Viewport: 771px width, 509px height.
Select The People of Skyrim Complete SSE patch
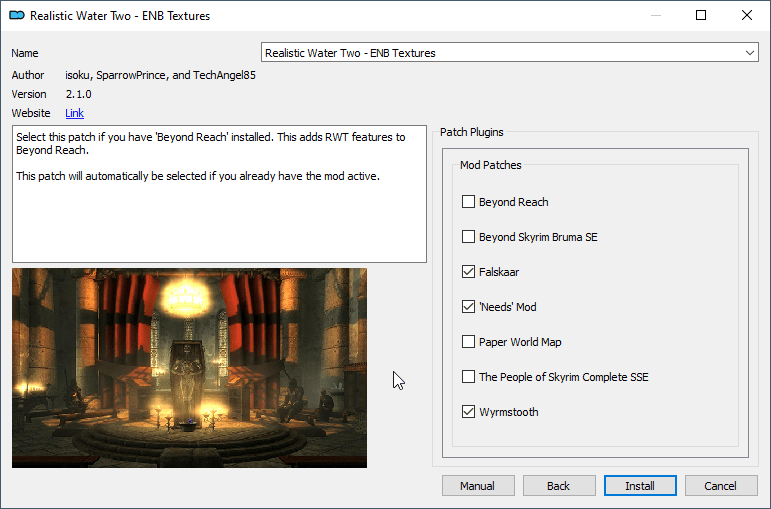point(468,377)
